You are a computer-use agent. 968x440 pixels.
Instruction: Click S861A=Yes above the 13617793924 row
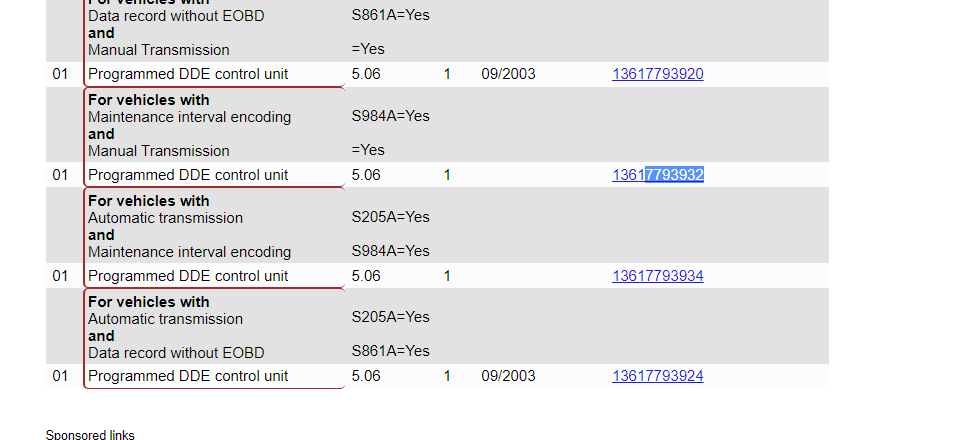[390, 351]
